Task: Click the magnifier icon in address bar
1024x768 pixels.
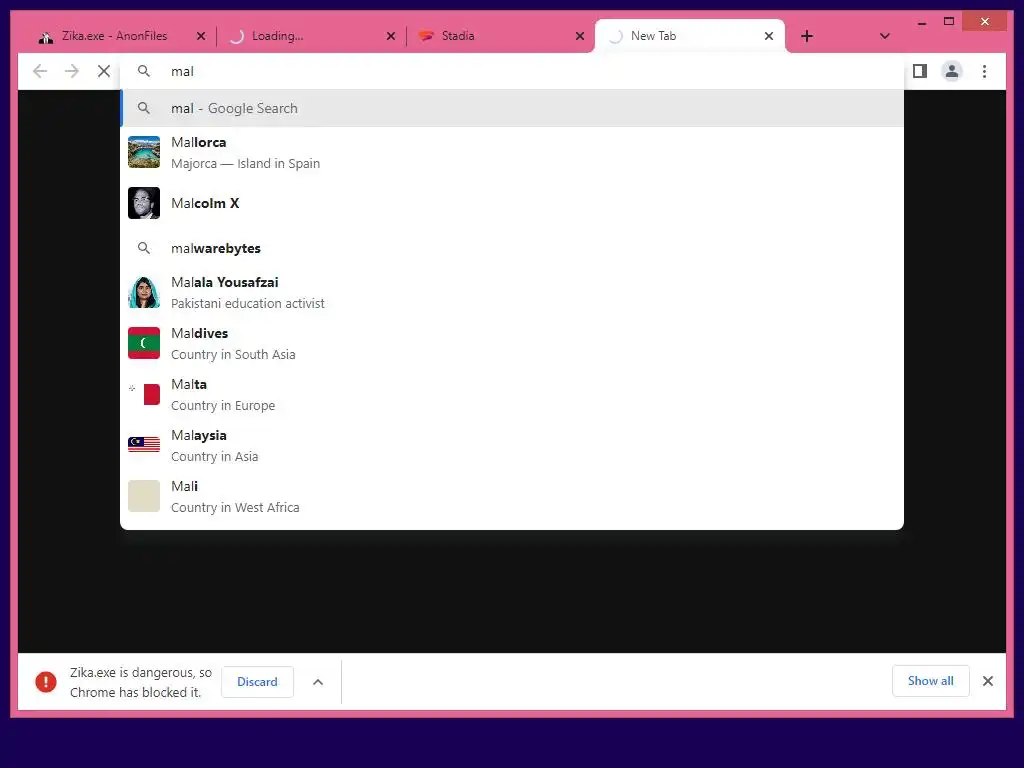Action: (144, 71)
